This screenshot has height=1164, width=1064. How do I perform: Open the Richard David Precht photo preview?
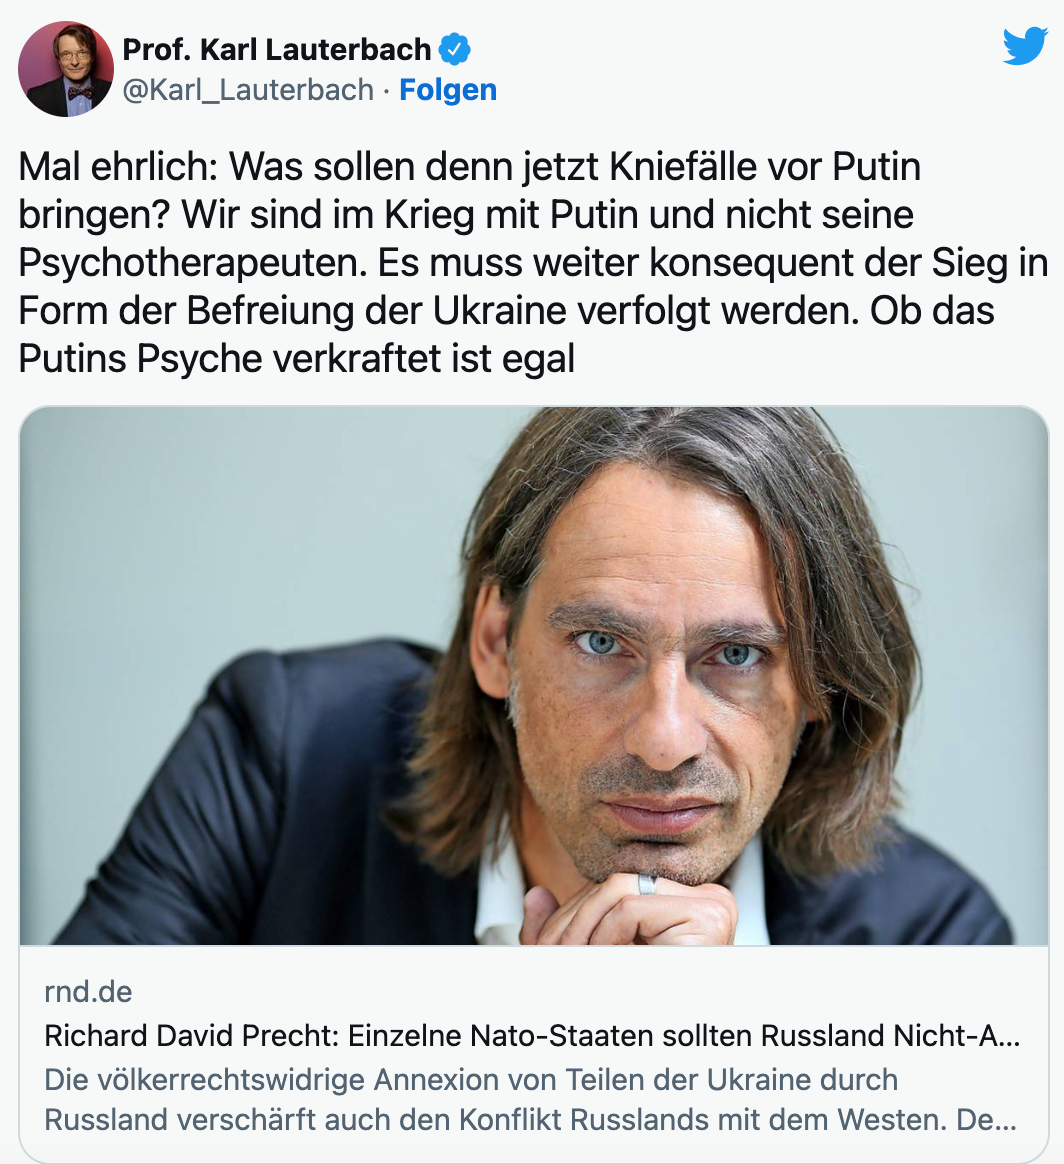[x=533, y=676]
